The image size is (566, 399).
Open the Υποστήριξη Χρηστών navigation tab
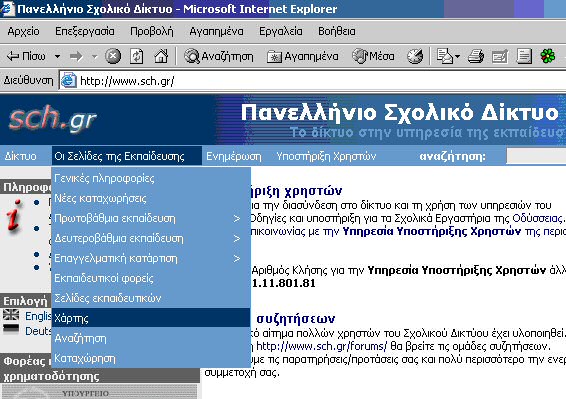326,156
